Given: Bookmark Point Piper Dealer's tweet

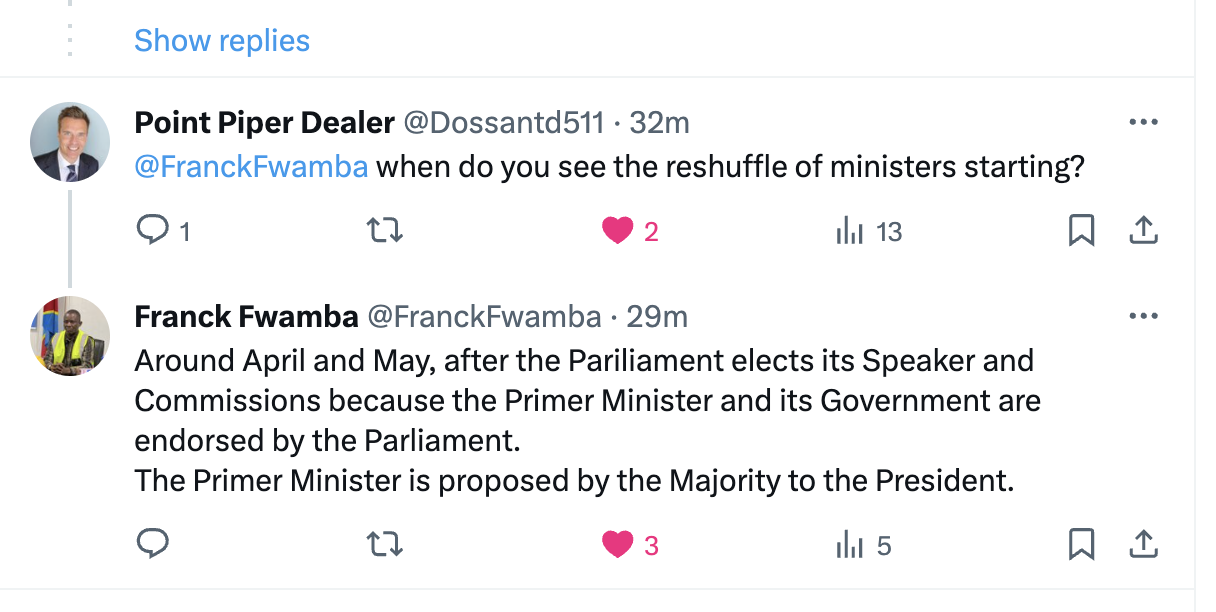Looking at the screenshot, I should (x=1081, y=232).
